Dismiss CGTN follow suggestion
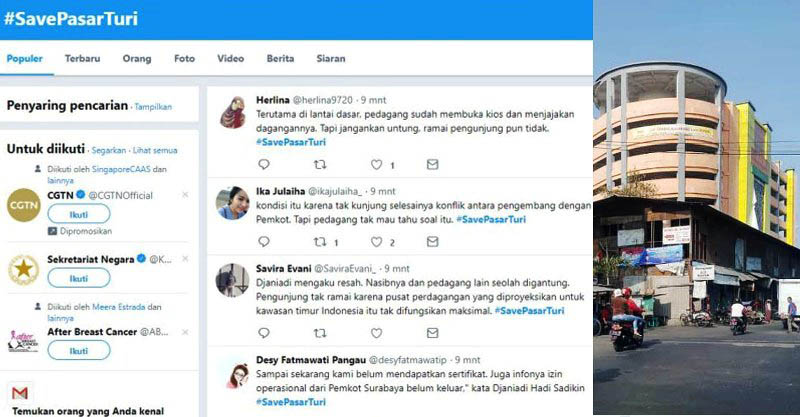Screen dimensions: 800x417 pyautogui.click(x=185, y=194)
